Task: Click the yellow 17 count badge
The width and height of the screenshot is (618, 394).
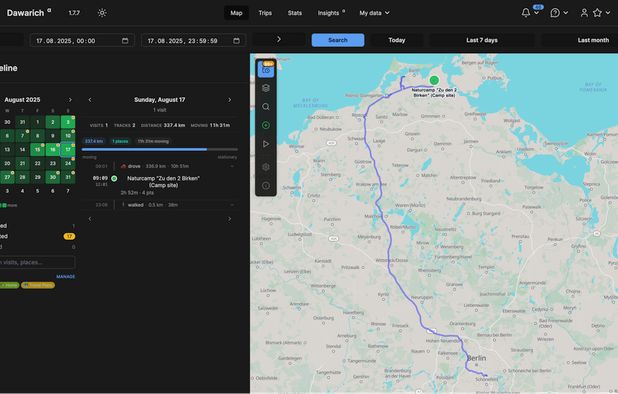Action: pos(69,236)
